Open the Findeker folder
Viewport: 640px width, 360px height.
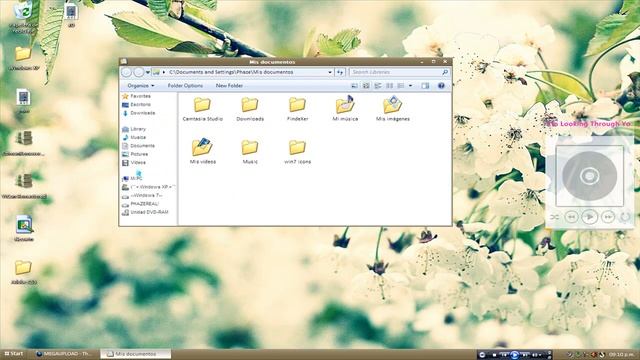pyautogui.click(x=297, y=109)
